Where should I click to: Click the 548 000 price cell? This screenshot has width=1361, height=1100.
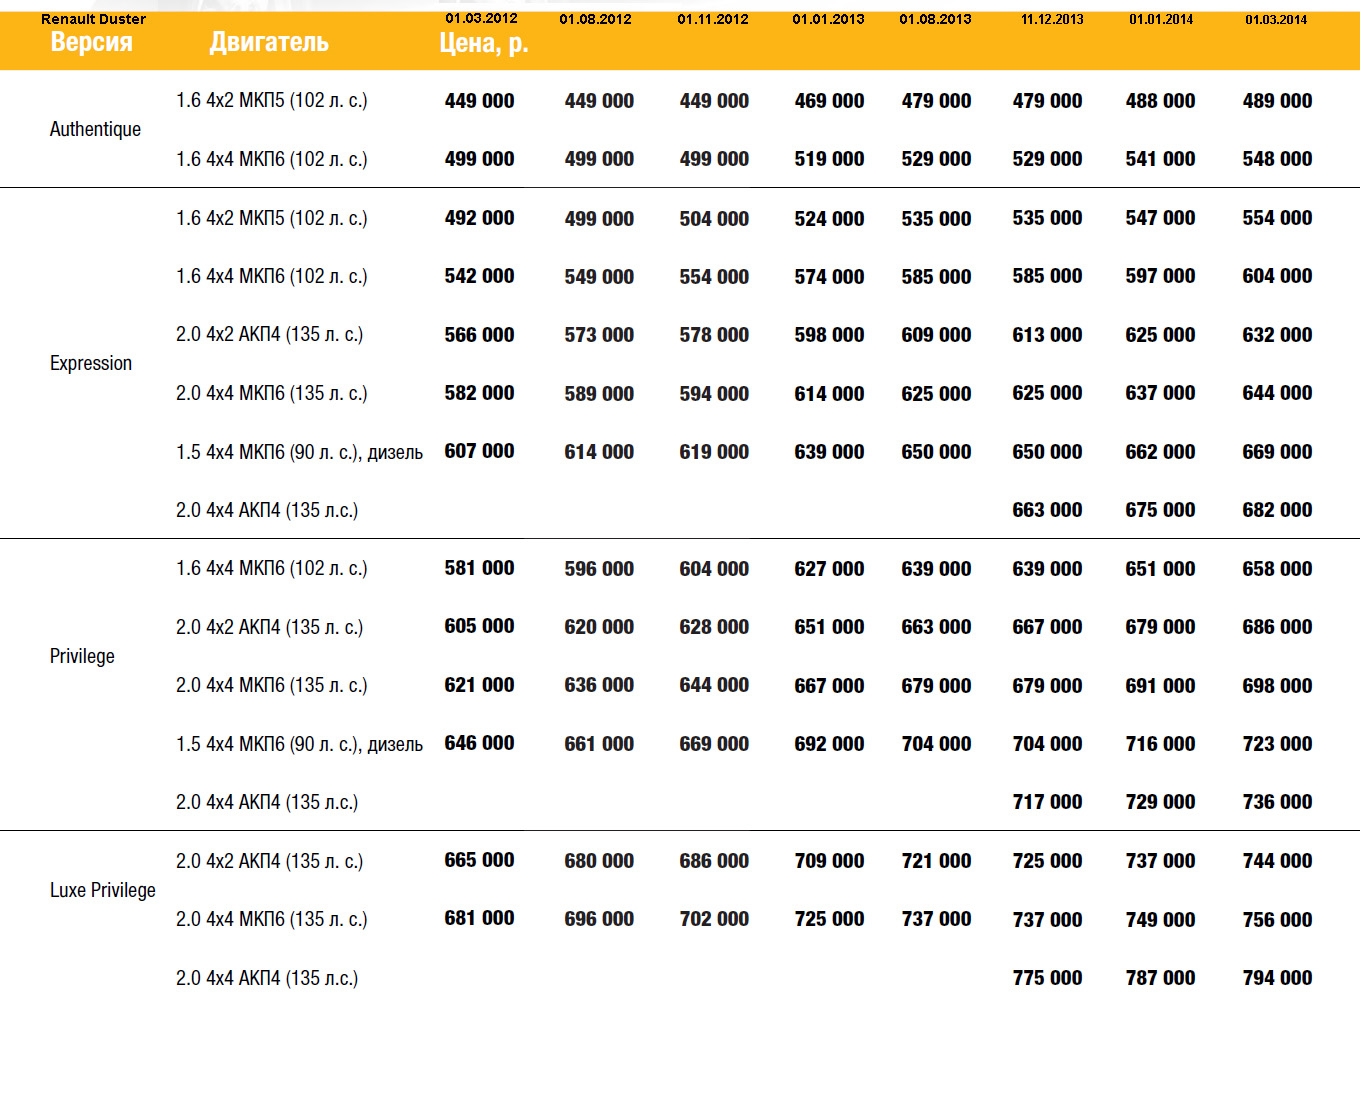tap(1277, 159)
